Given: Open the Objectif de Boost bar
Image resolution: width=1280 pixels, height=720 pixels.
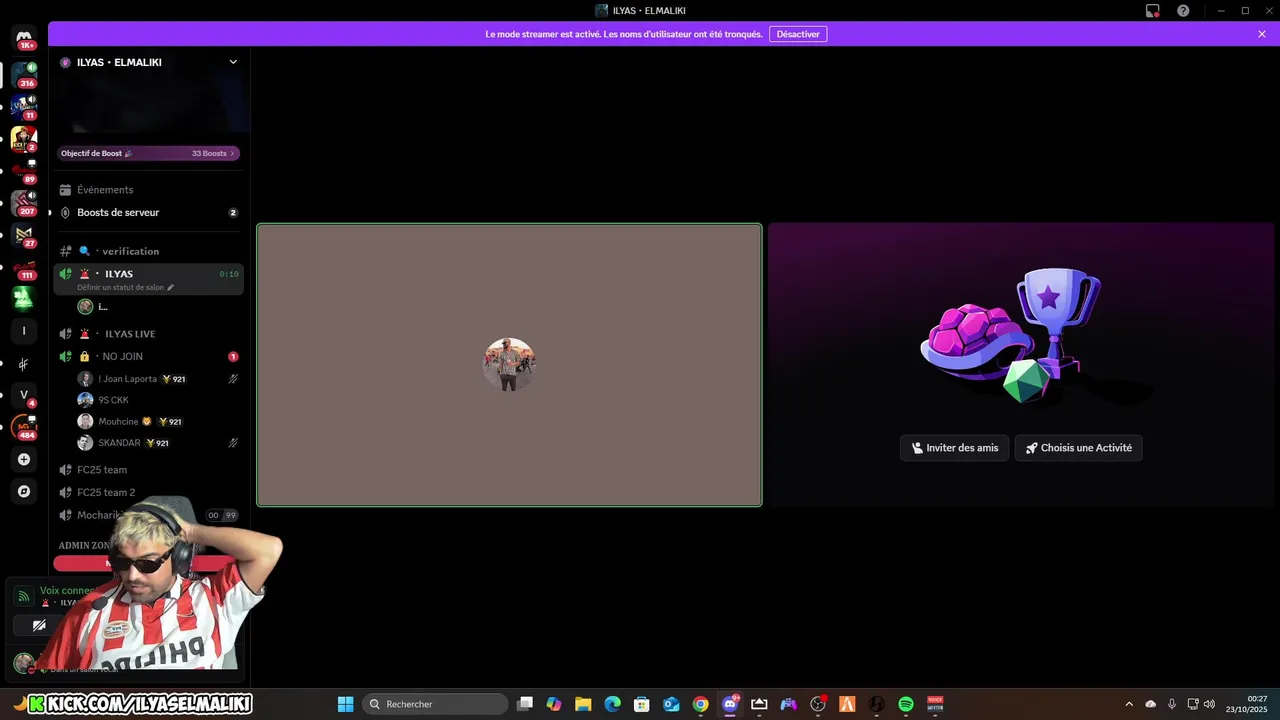Looking at the screenshot, I should [x=148, y=153].
